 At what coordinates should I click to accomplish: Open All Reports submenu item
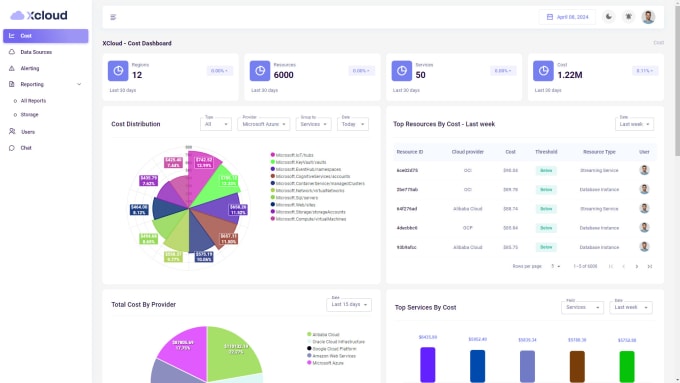(x=33, y=101)
